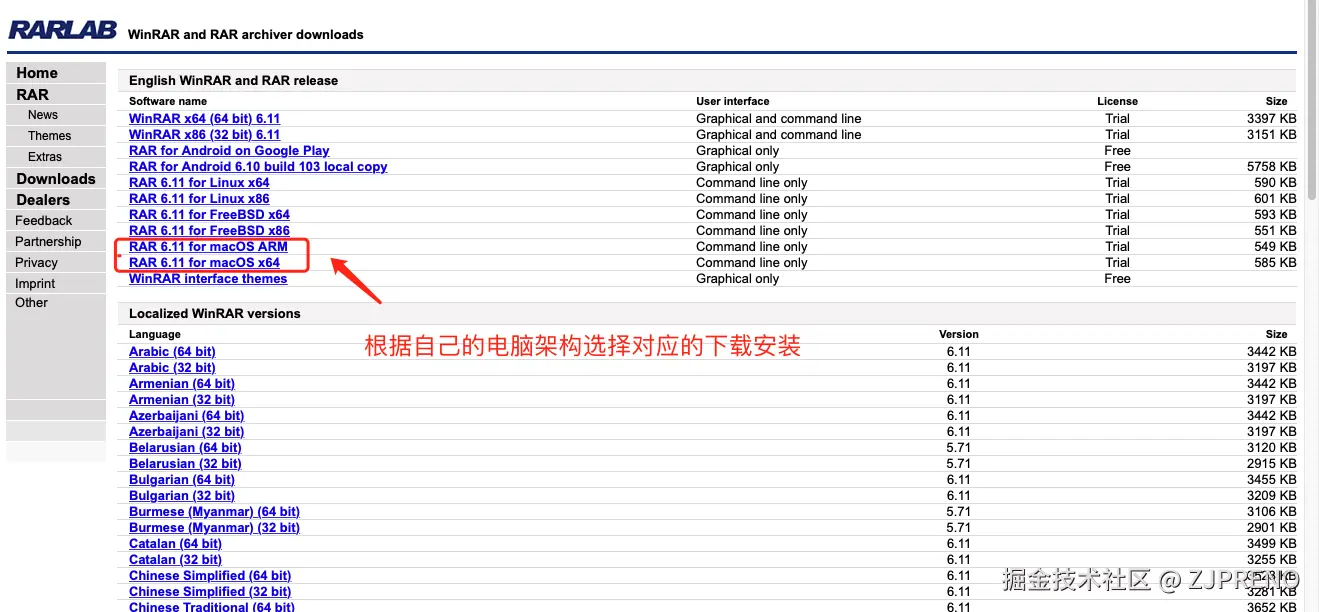Image resolution: width=1319 pixels, height=612 pixels.
Task: Download RAR 6.11 for Linux x86
Action: click(x=199, y=199)
